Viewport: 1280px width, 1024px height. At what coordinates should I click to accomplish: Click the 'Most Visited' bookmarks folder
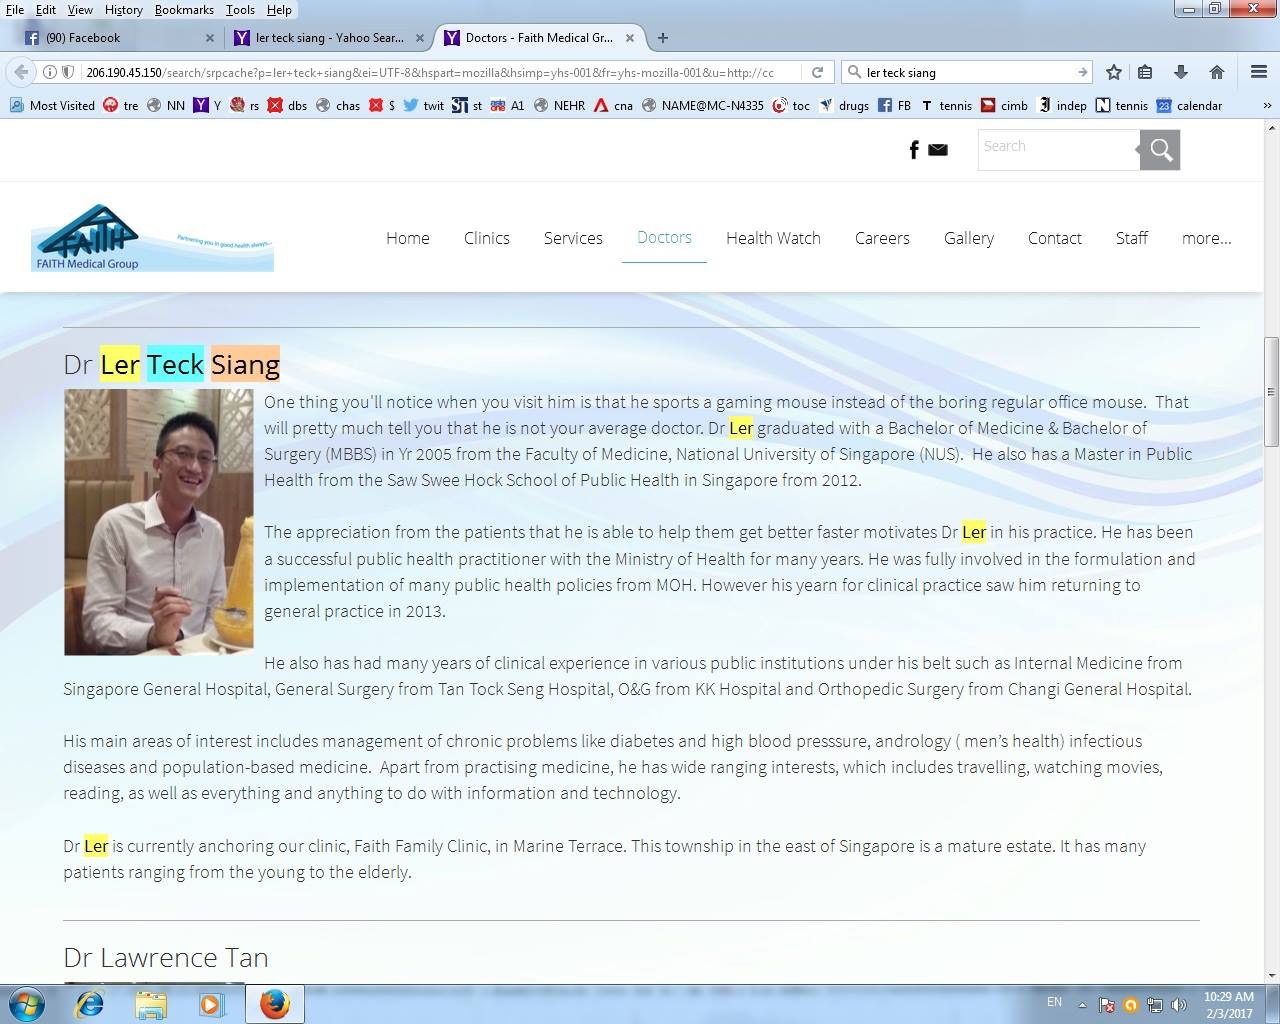click(53, 105)
